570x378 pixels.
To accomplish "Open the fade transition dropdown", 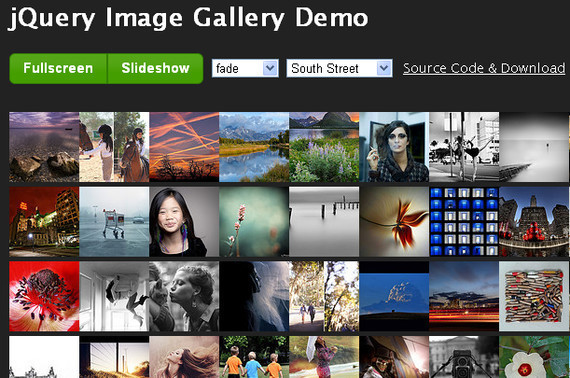I will tap(245, 68).
